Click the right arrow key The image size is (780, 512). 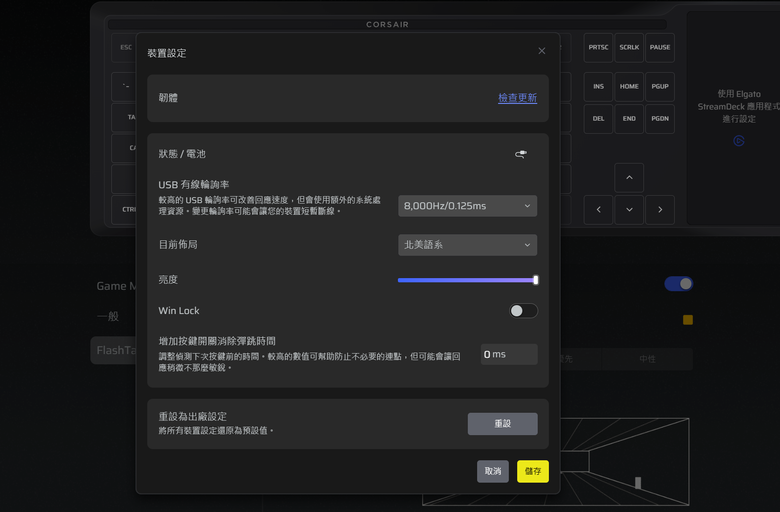660,210
